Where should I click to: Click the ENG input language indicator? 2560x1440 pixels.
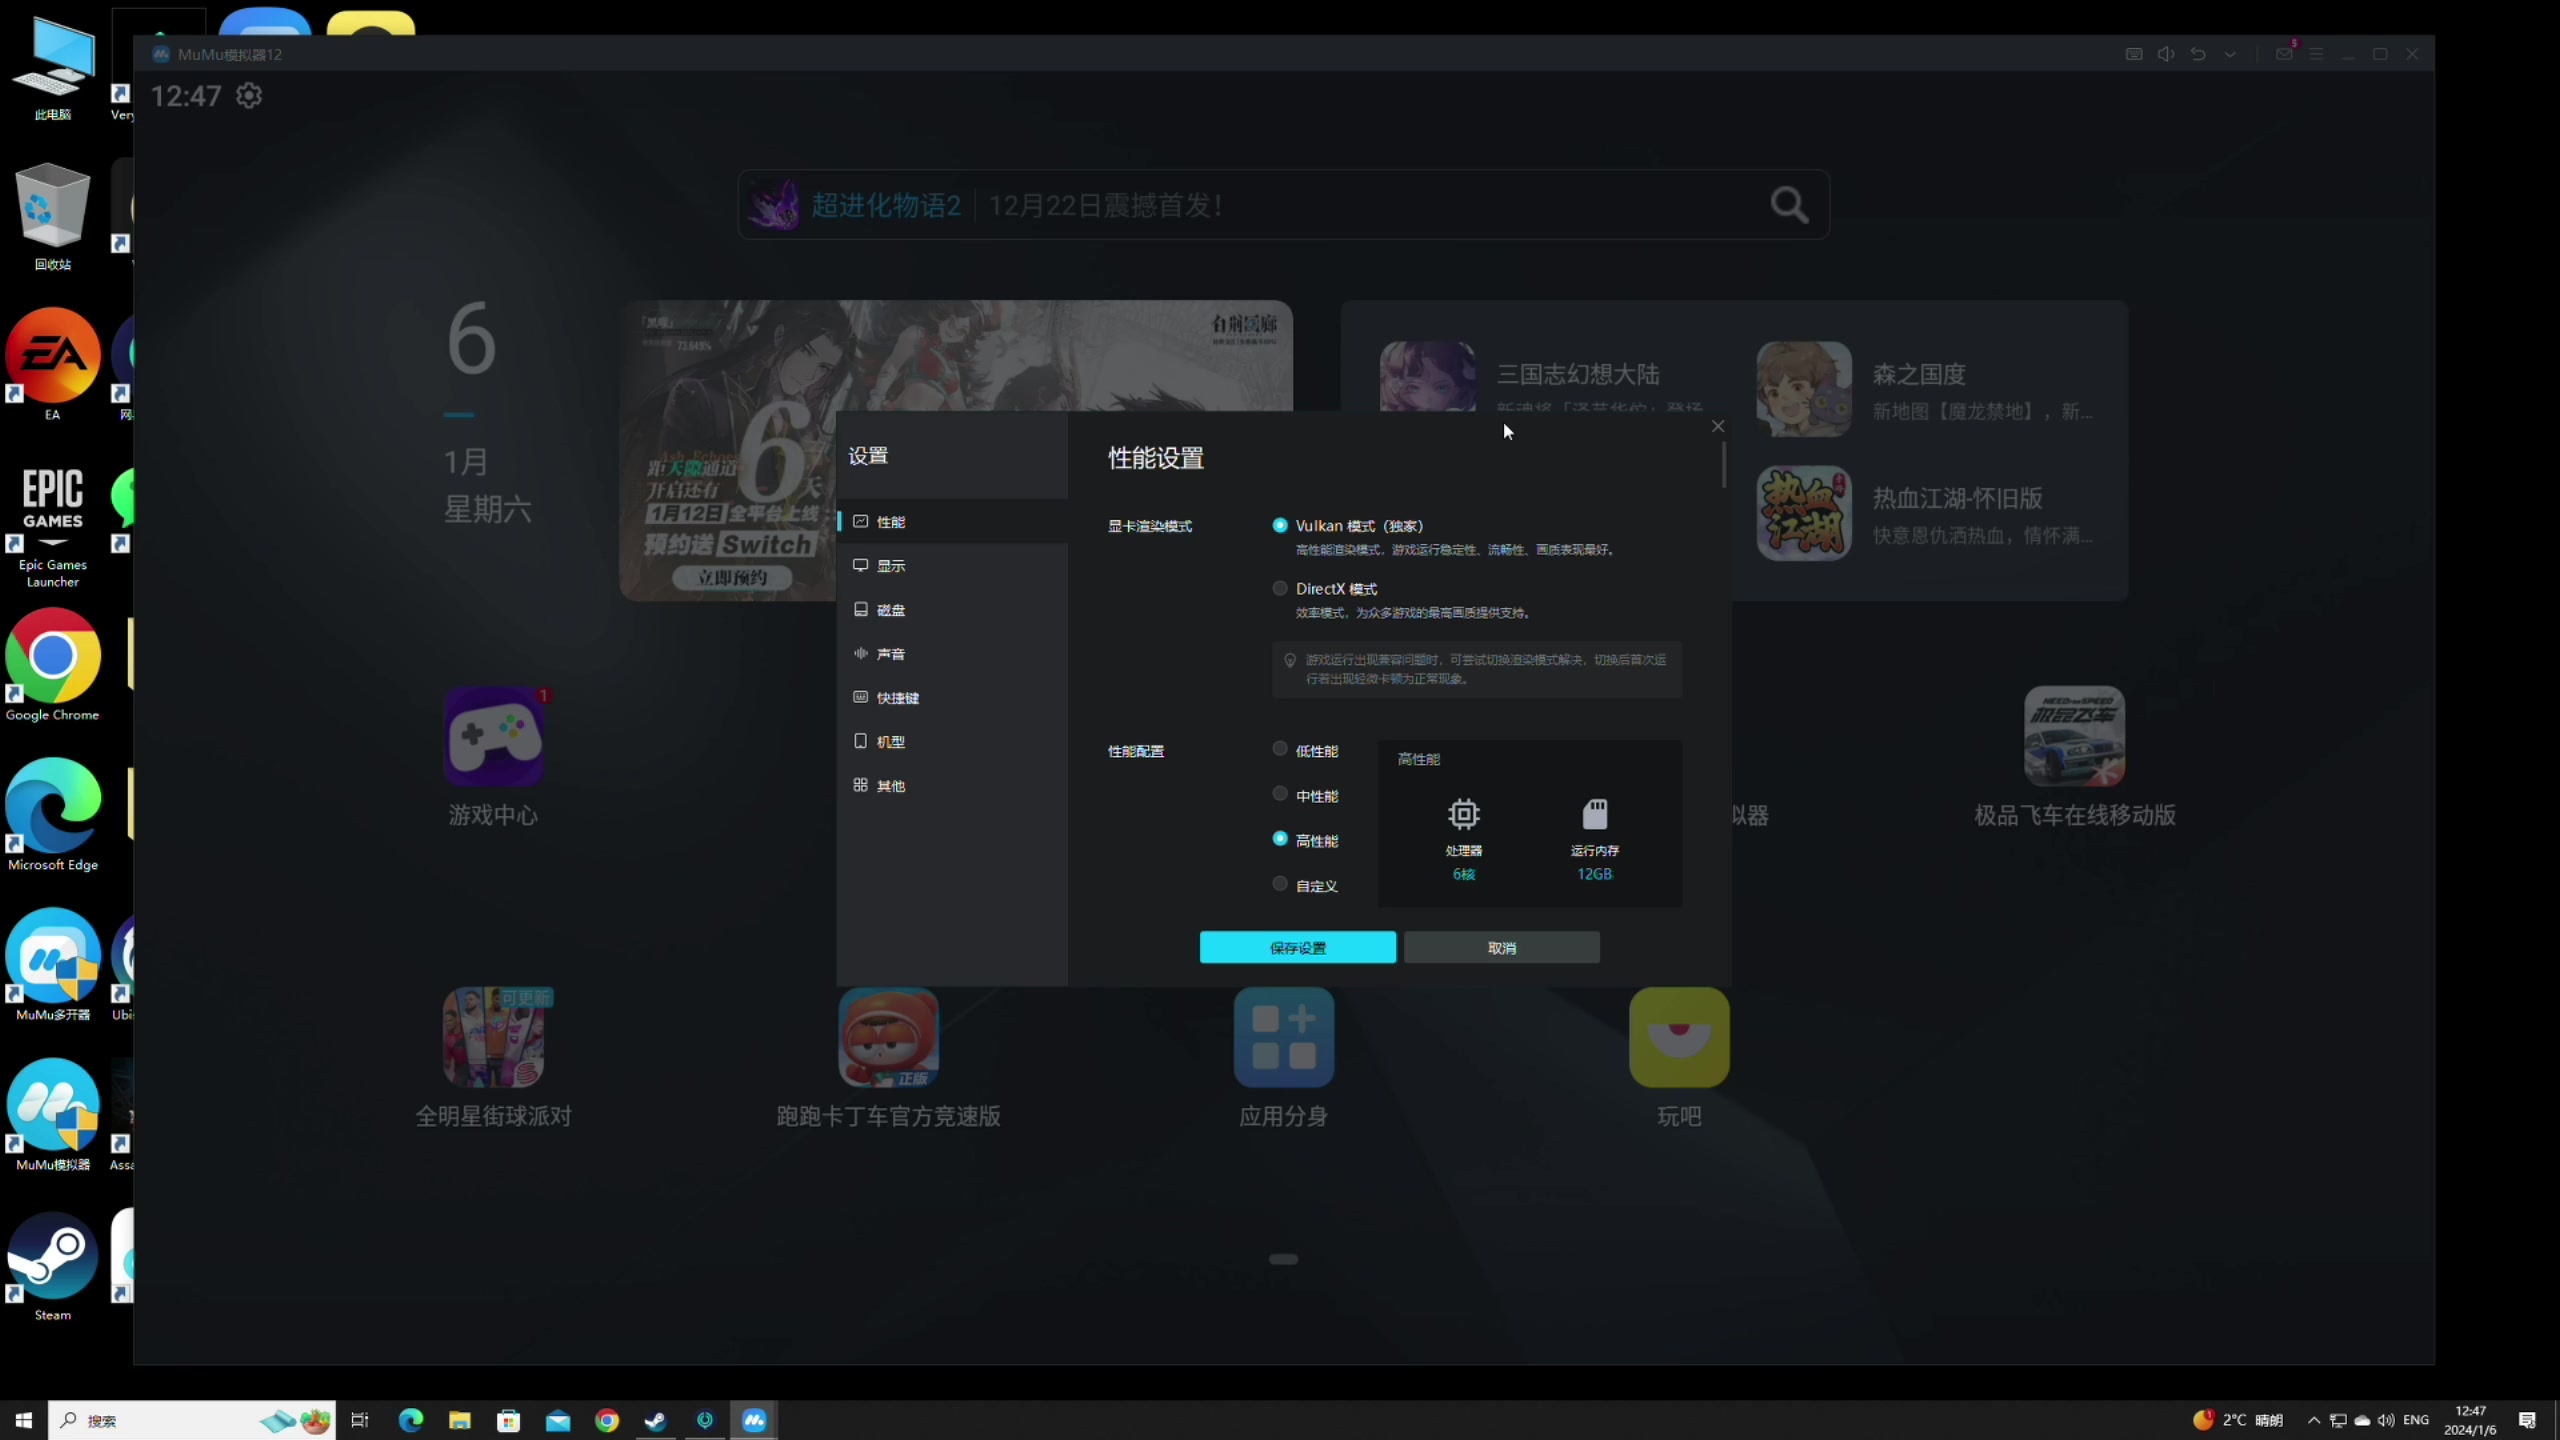[2416, 1420]
